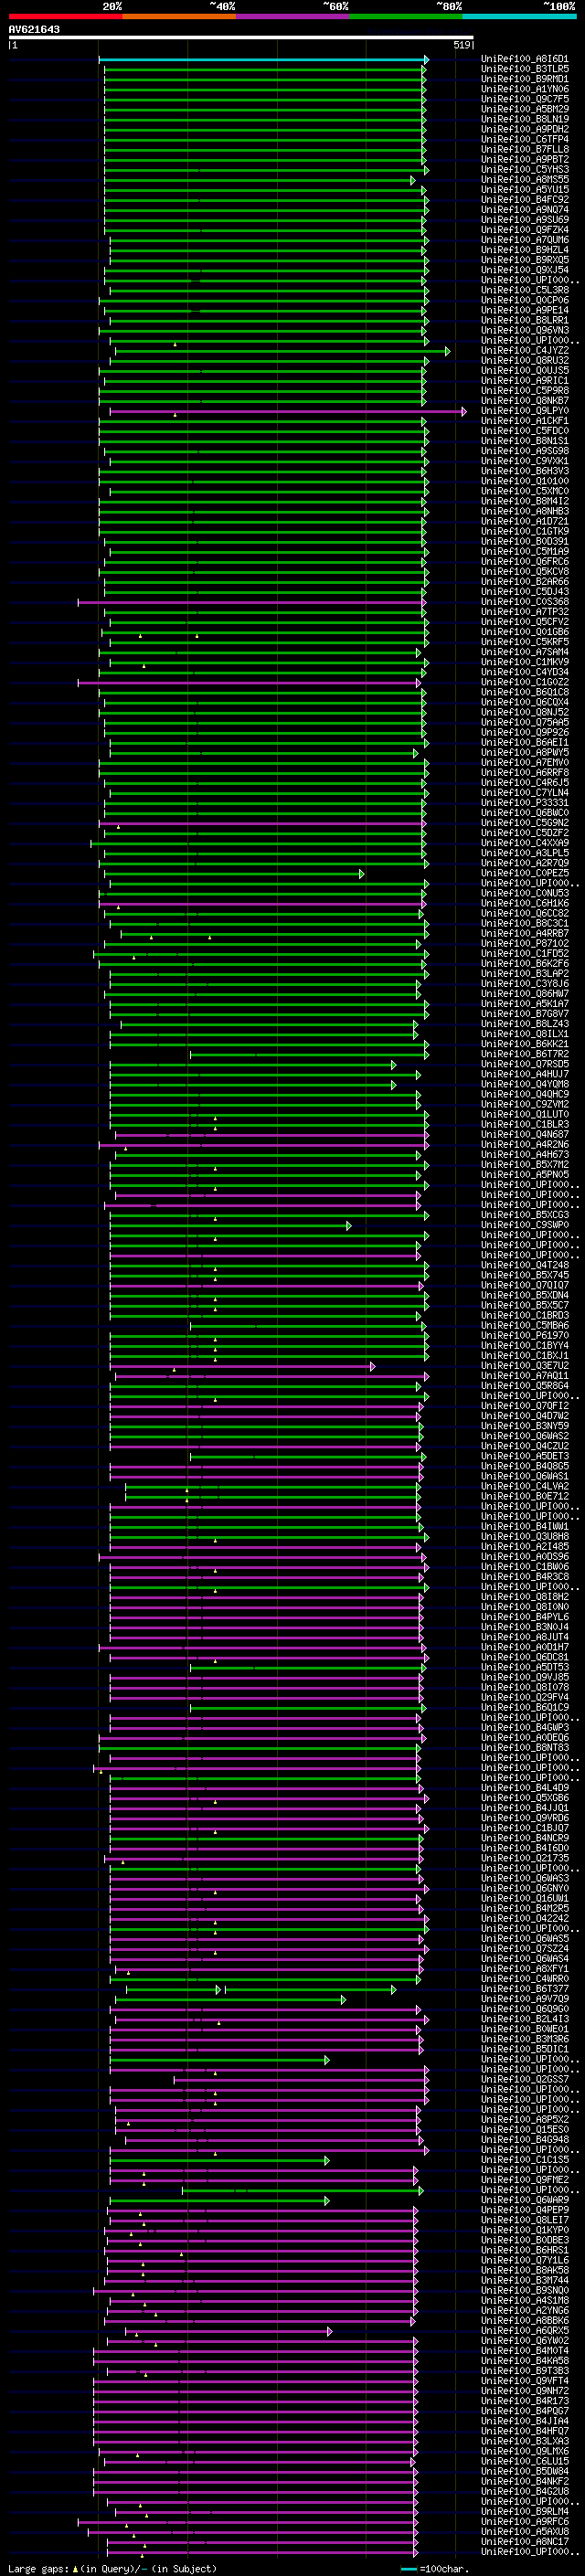This screenshot has width=585, height=2576.
Task: Select the UniRef100_C0PEZ5 label
Action: (524, 873)
